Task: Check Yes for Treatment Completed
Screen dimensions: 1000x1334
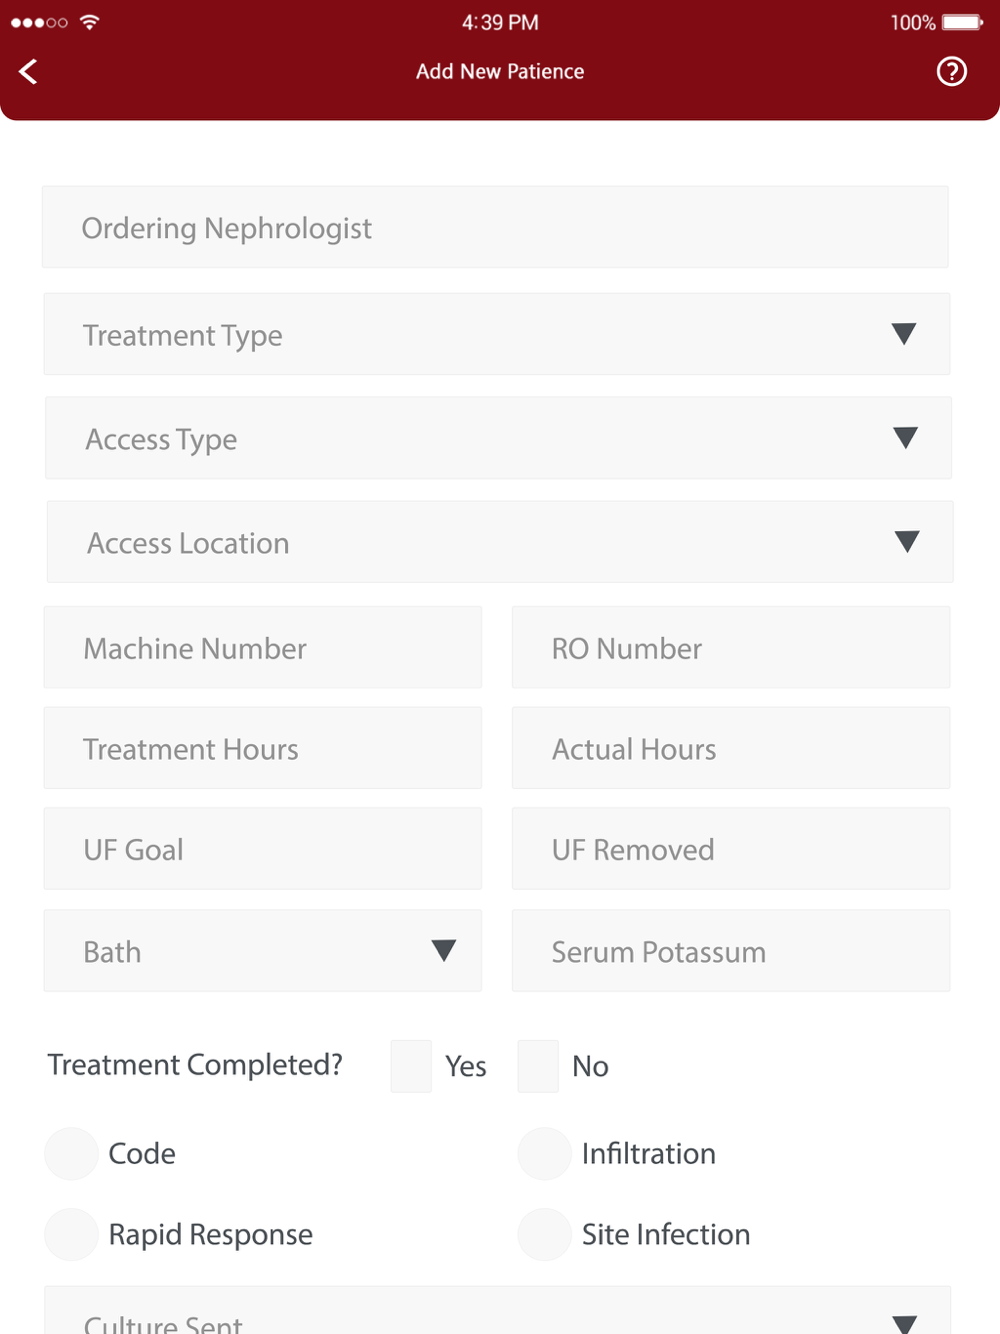Action: click(411, 1066)
